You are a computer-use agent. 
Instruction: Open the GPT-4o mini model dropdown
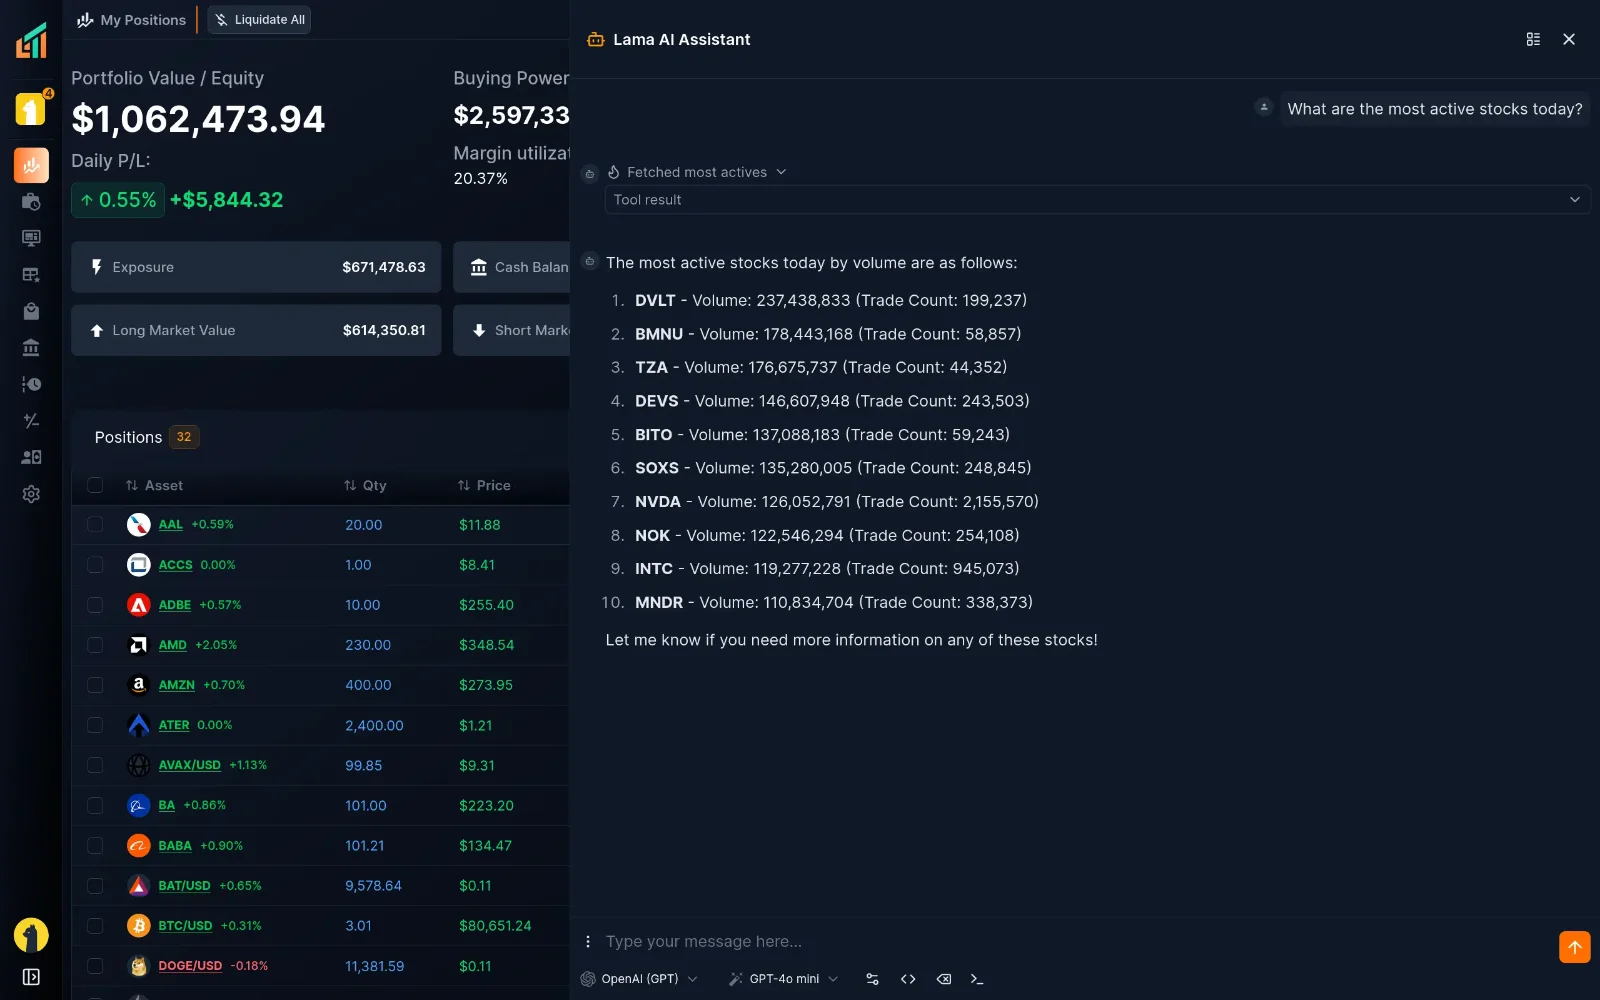pyautogui.click(x=784, y=979)
